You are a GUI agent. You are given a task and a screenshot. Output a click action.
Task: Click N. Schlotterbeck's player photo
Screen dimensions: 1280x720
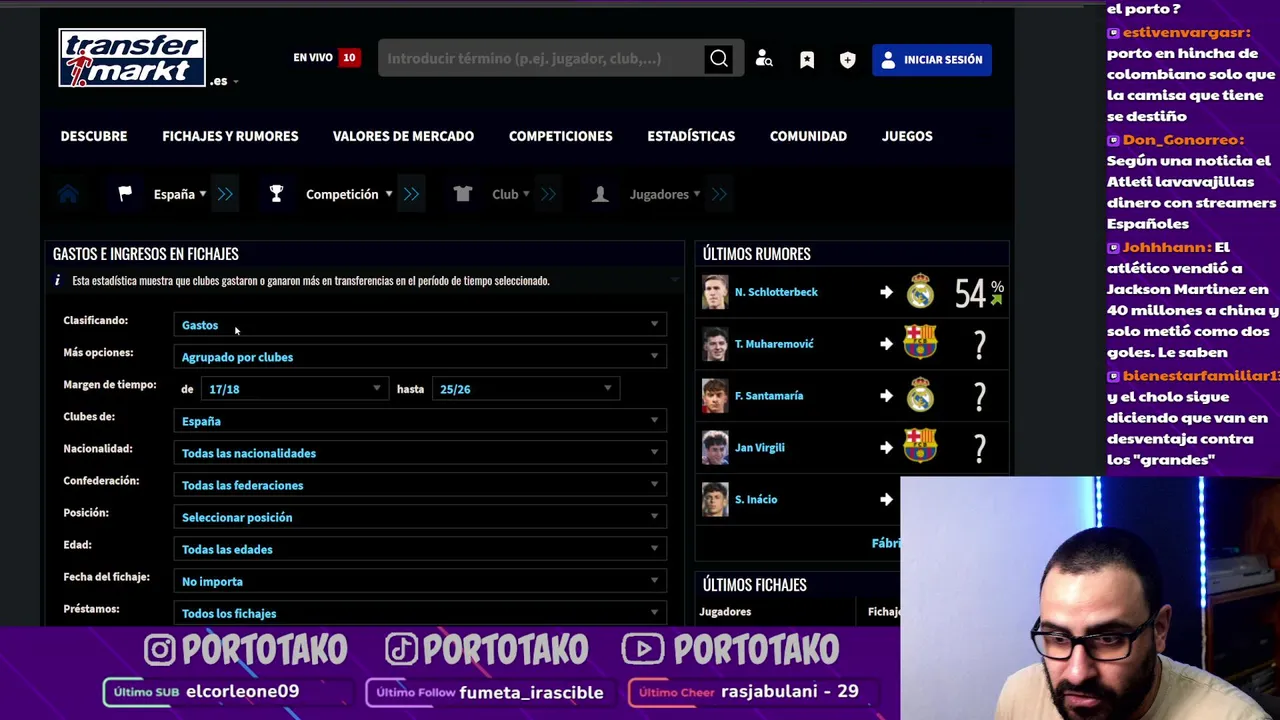(715, 292)
